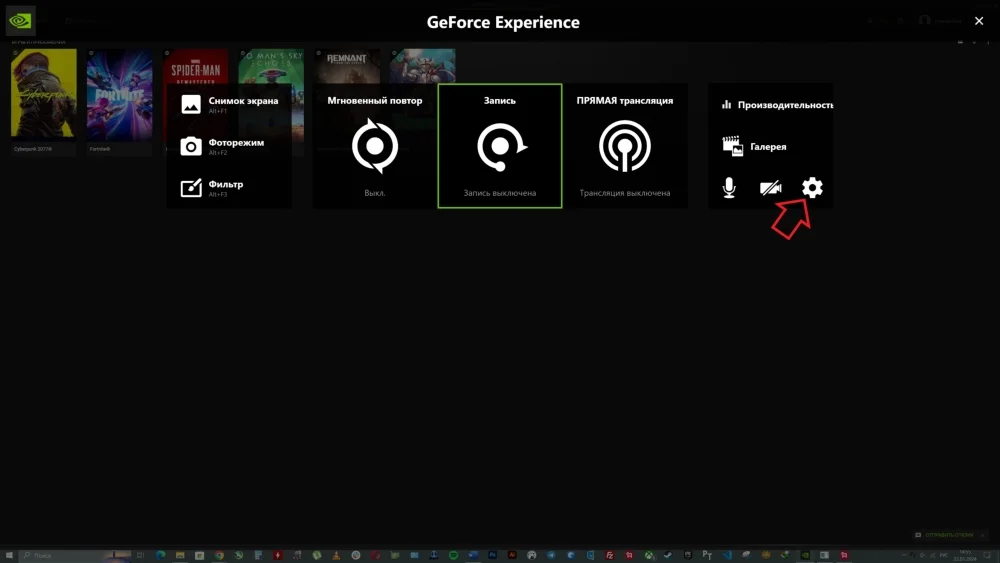Launch Google Chrome from the taskbar

point(219,555)
